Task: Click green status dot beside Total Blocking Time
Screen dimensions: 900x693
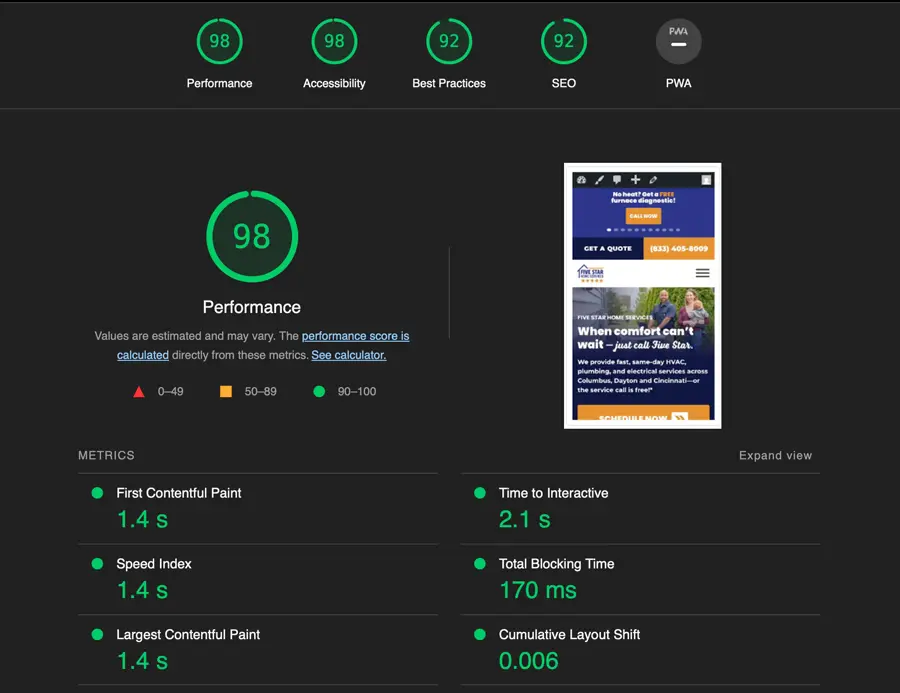Action: click(480, 564)
